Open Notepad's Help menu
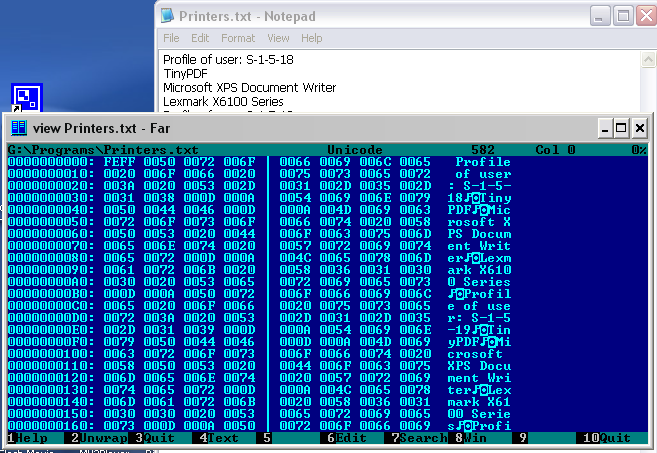This screenshot has width=657, height=453. click(x=311, y=38)
